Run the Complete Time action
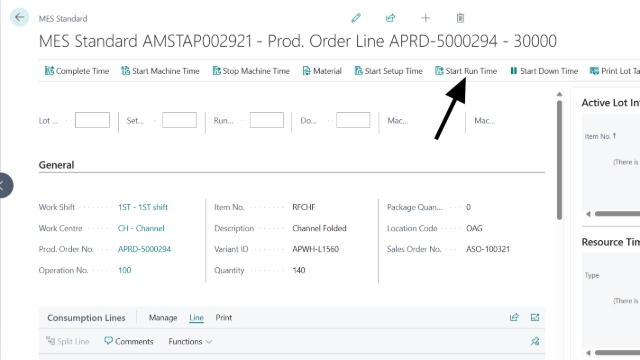640x360 pixels. (x=77, y=71)
